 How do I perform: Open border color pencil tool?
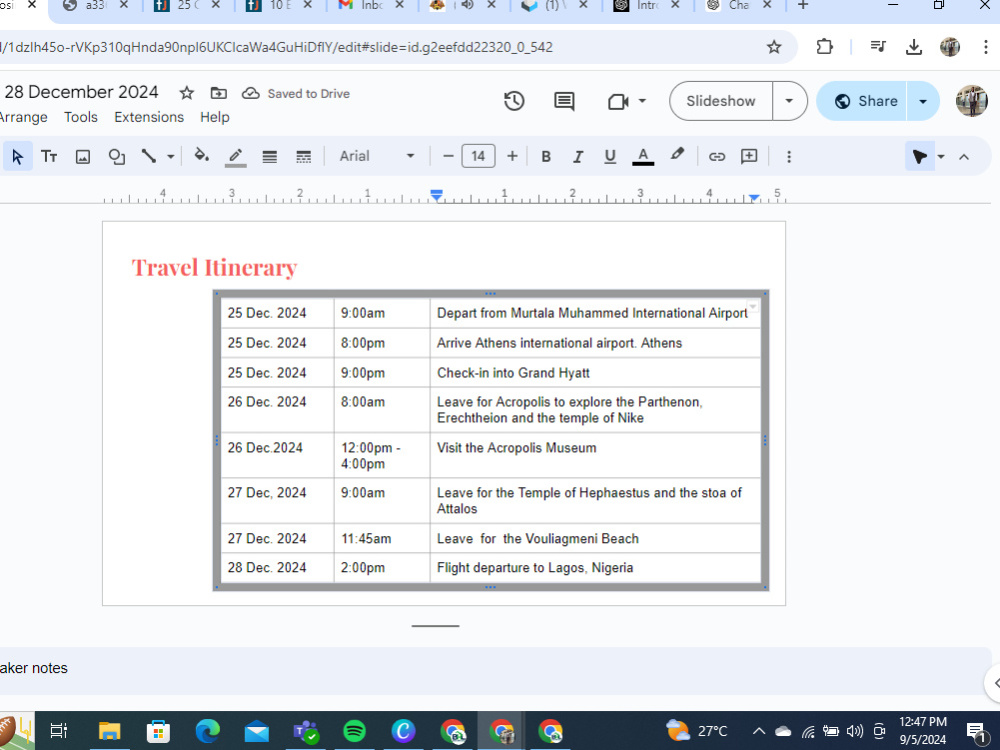(x=235, y=156)
